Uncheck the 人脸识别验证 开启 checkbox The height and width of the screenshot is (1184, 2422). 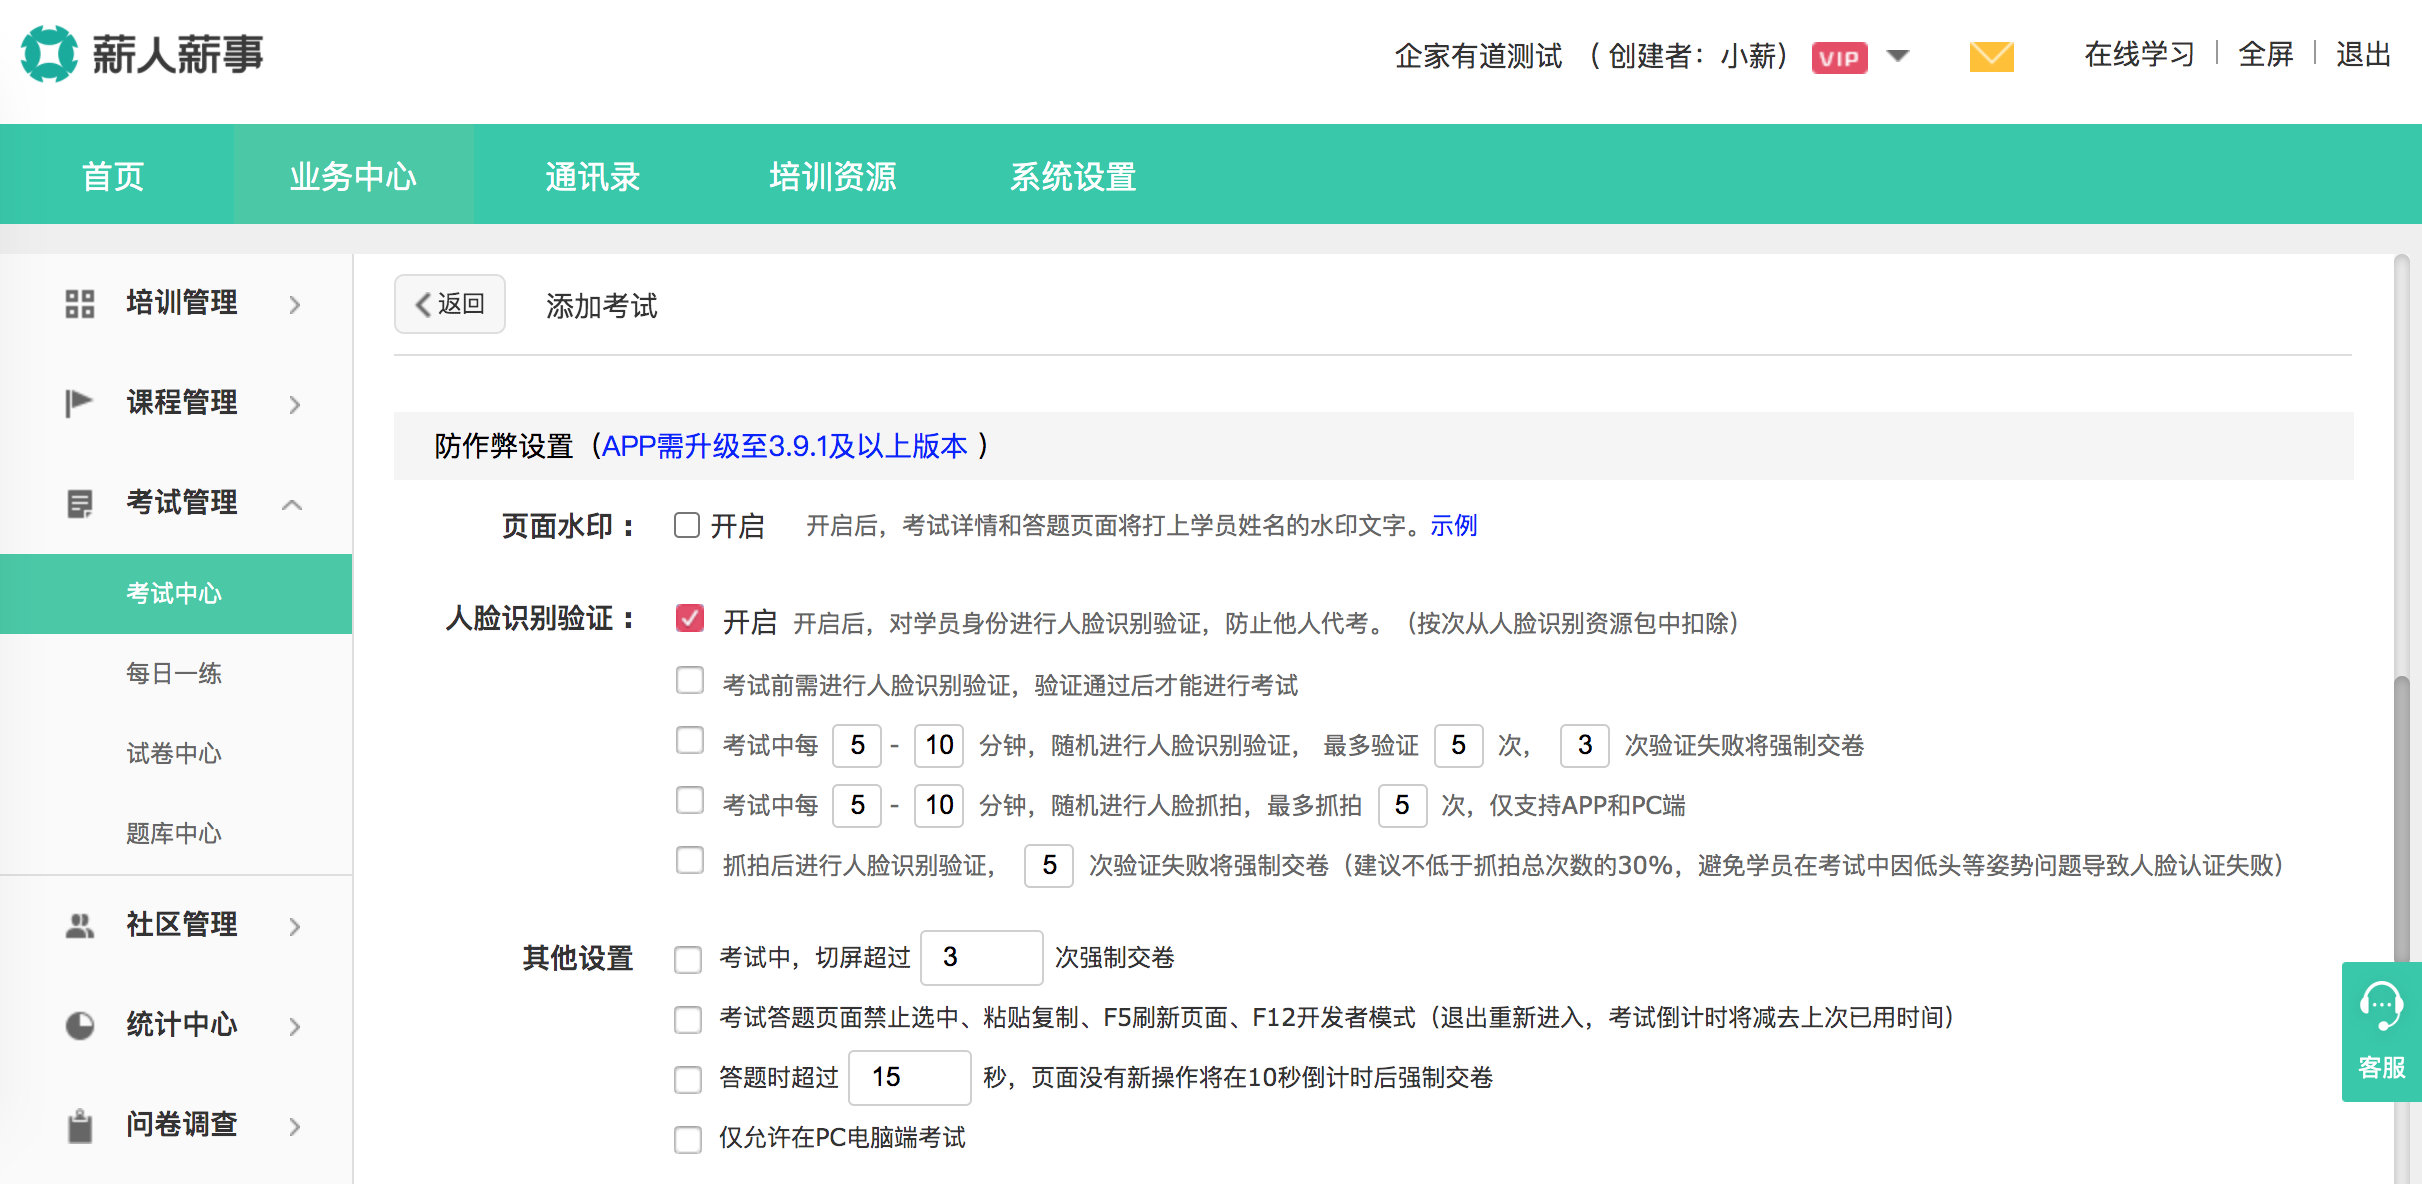coord(690,619)
